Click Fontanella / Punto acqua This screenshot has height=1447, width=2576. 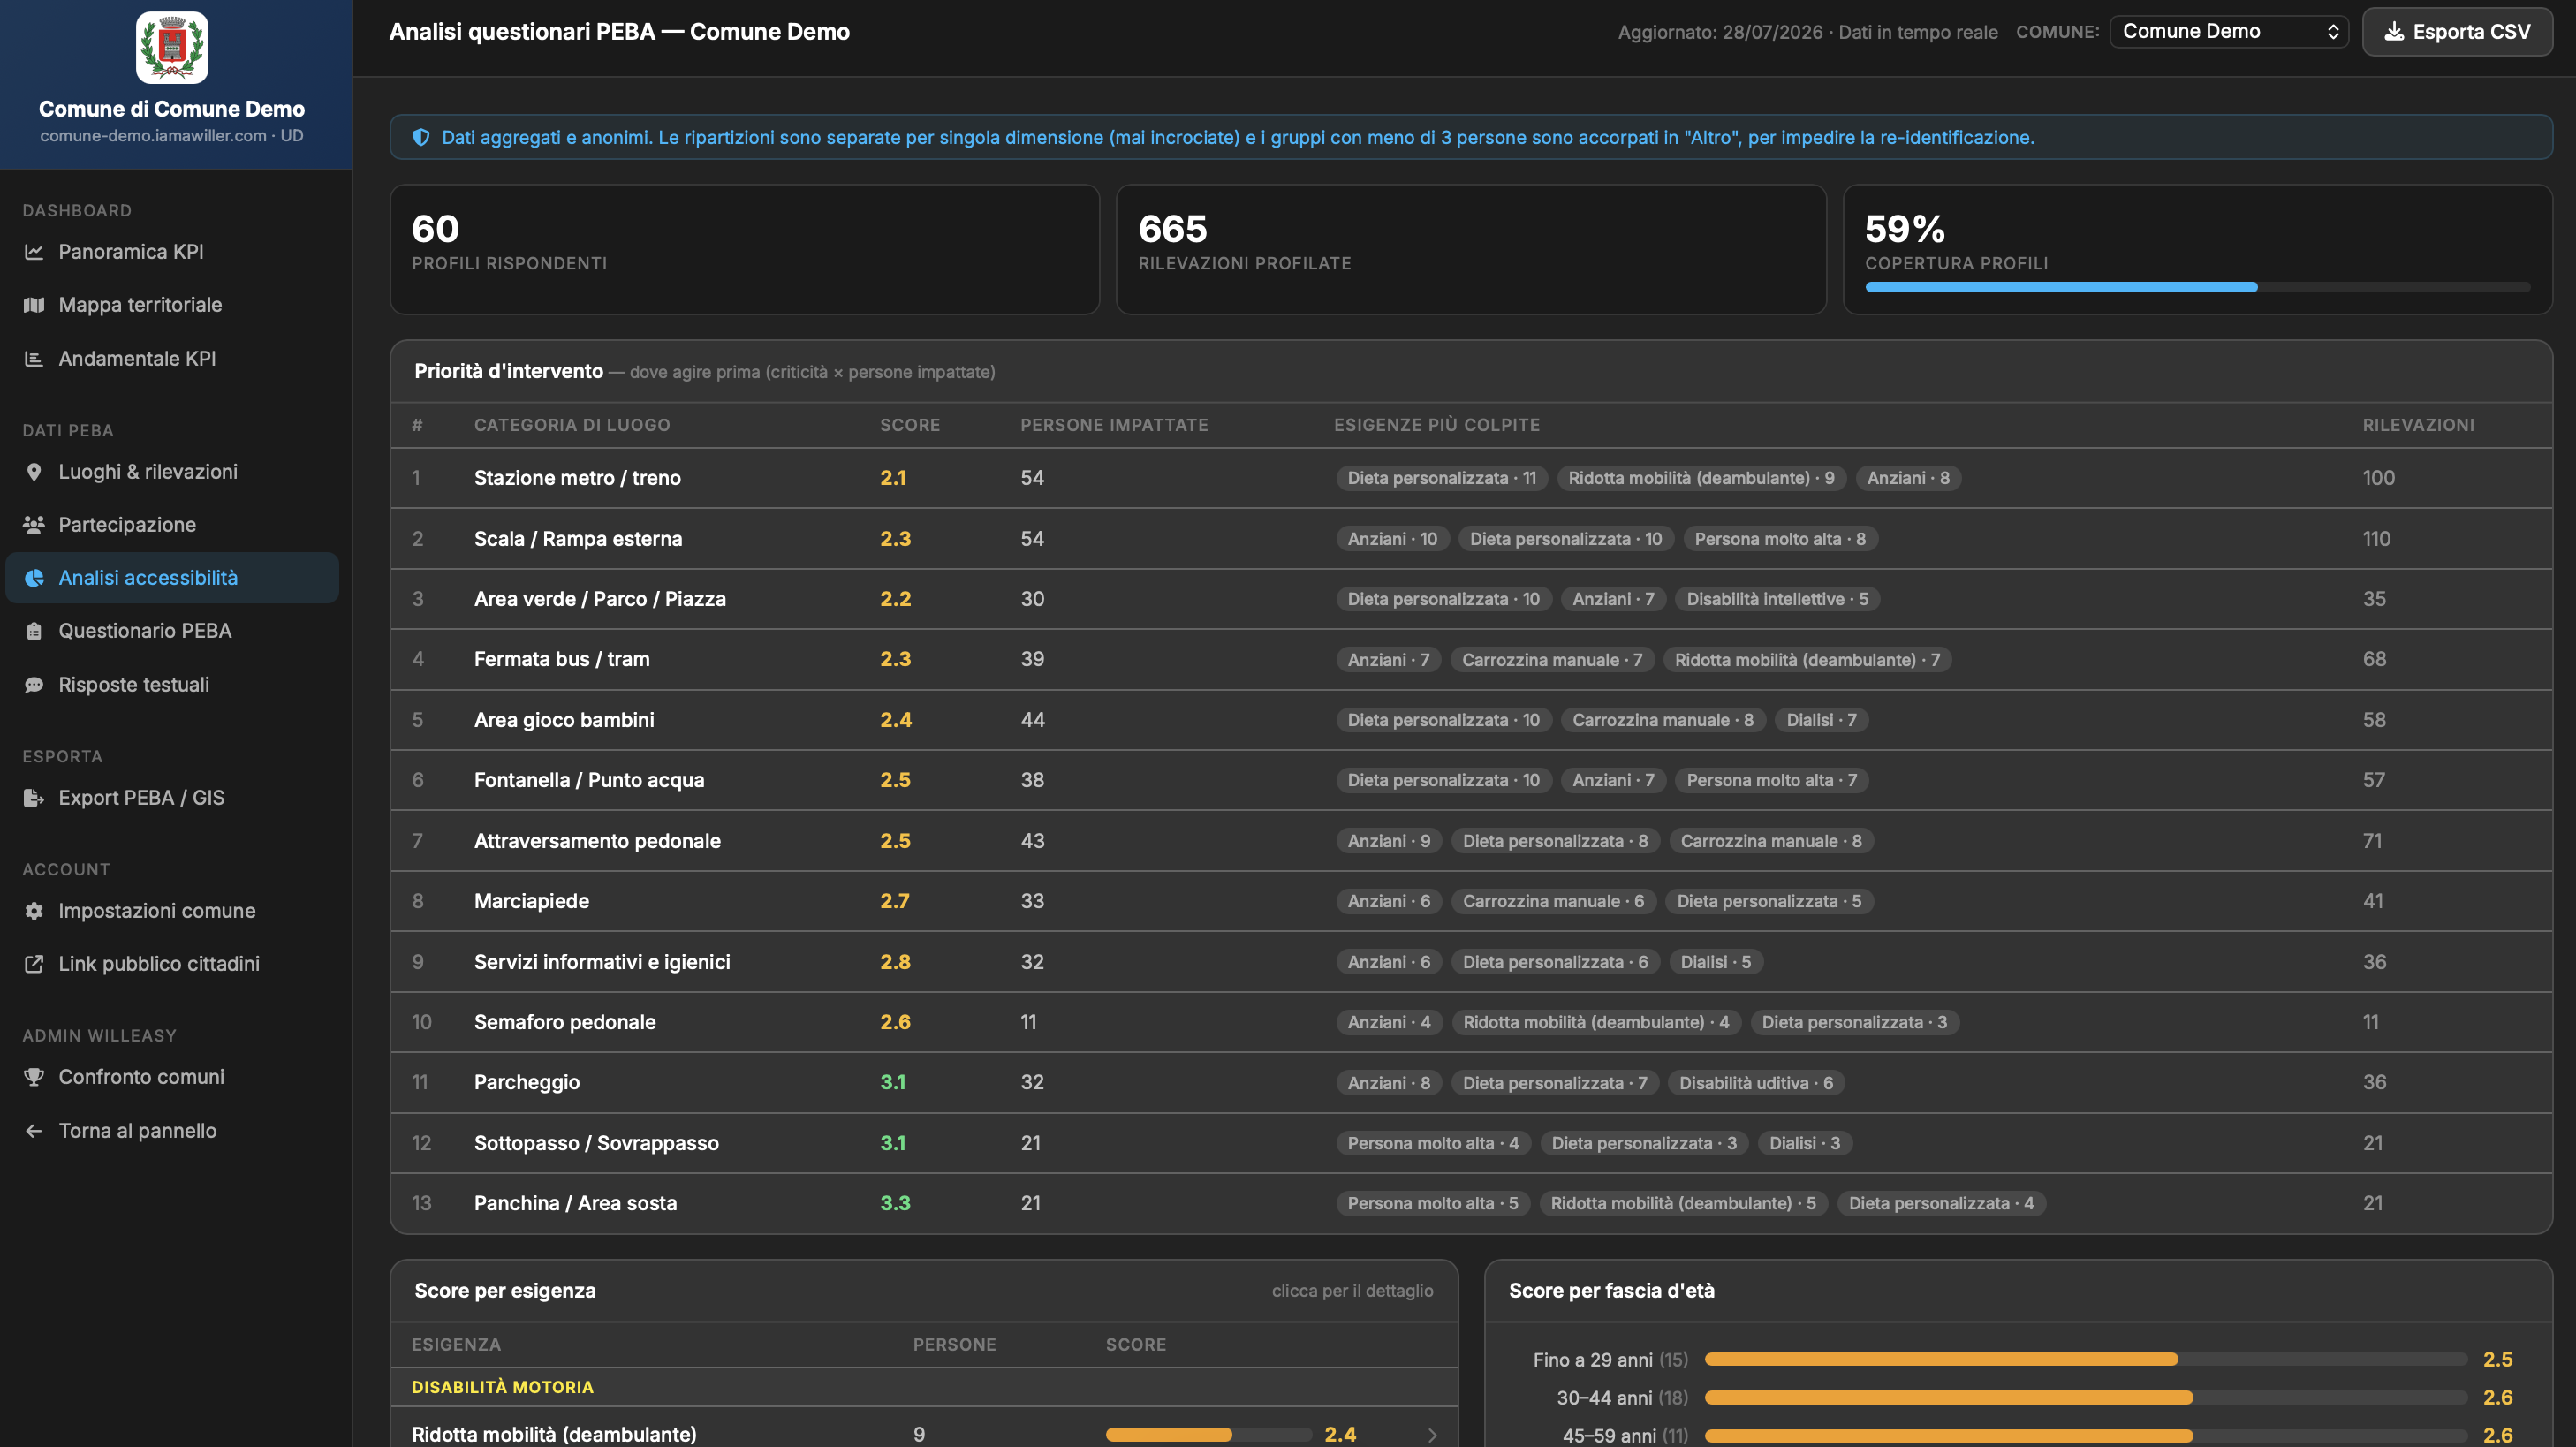point(589,780)
